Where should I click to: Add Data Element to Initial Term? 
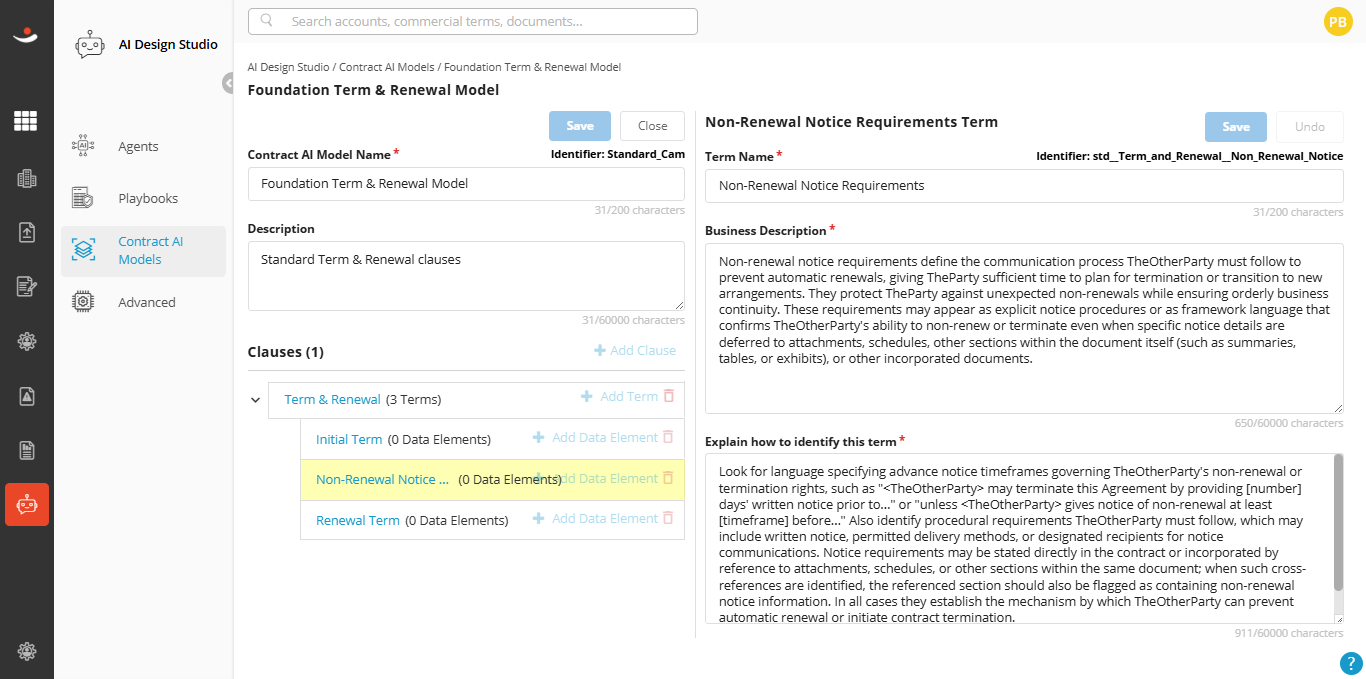595,437
